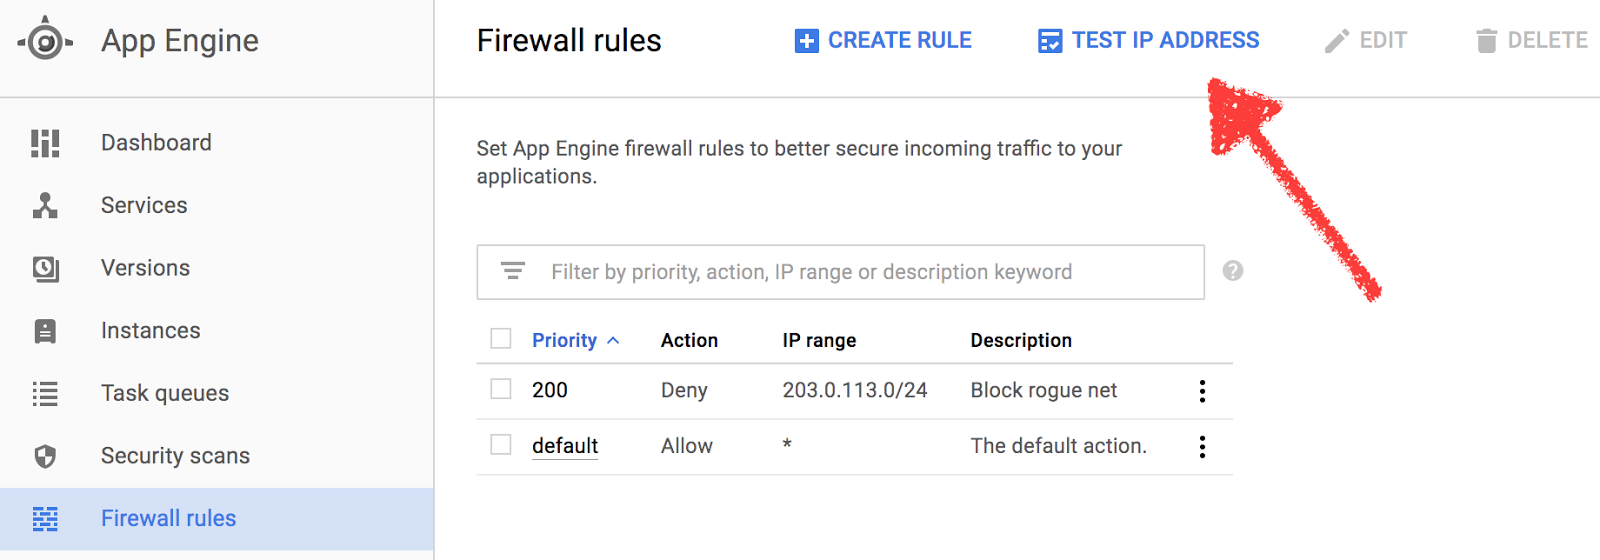This screenshot has height=560, width=1600.
Task: Open more options for Block rogue net rule
Action: (1202, 391)
